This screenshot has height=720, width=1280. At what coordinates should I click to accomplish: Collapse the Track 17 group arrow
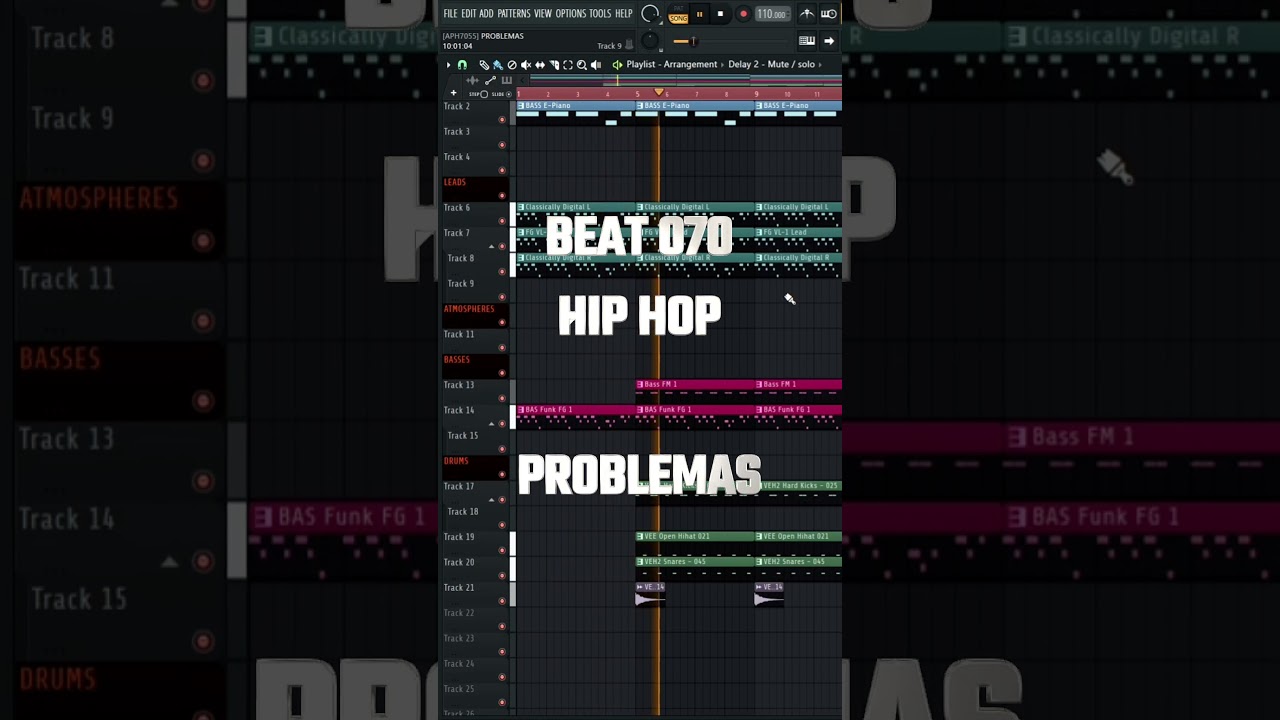(491, 499)
